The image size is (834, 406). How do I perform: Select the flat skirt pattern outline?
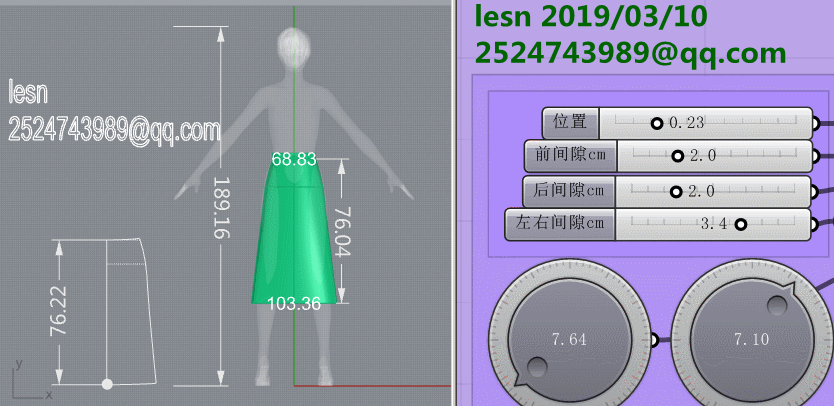pyautogui.click(x=131, y=311)
